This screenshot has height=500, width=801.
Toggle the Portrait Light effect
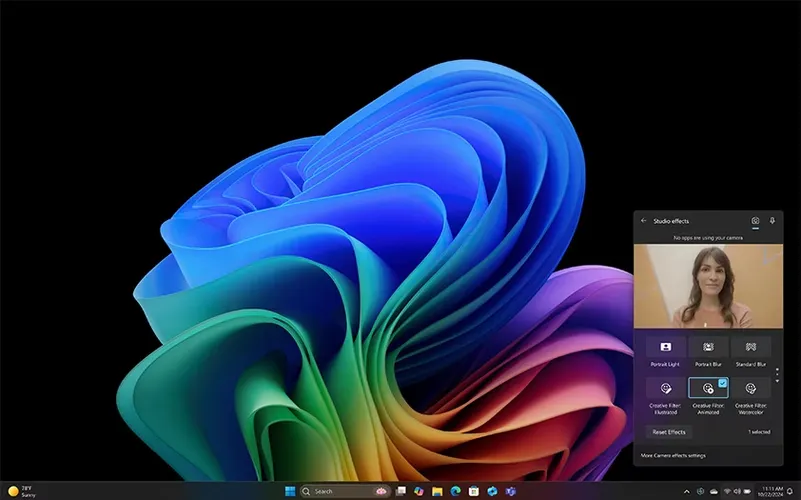[x=665, y=347]
